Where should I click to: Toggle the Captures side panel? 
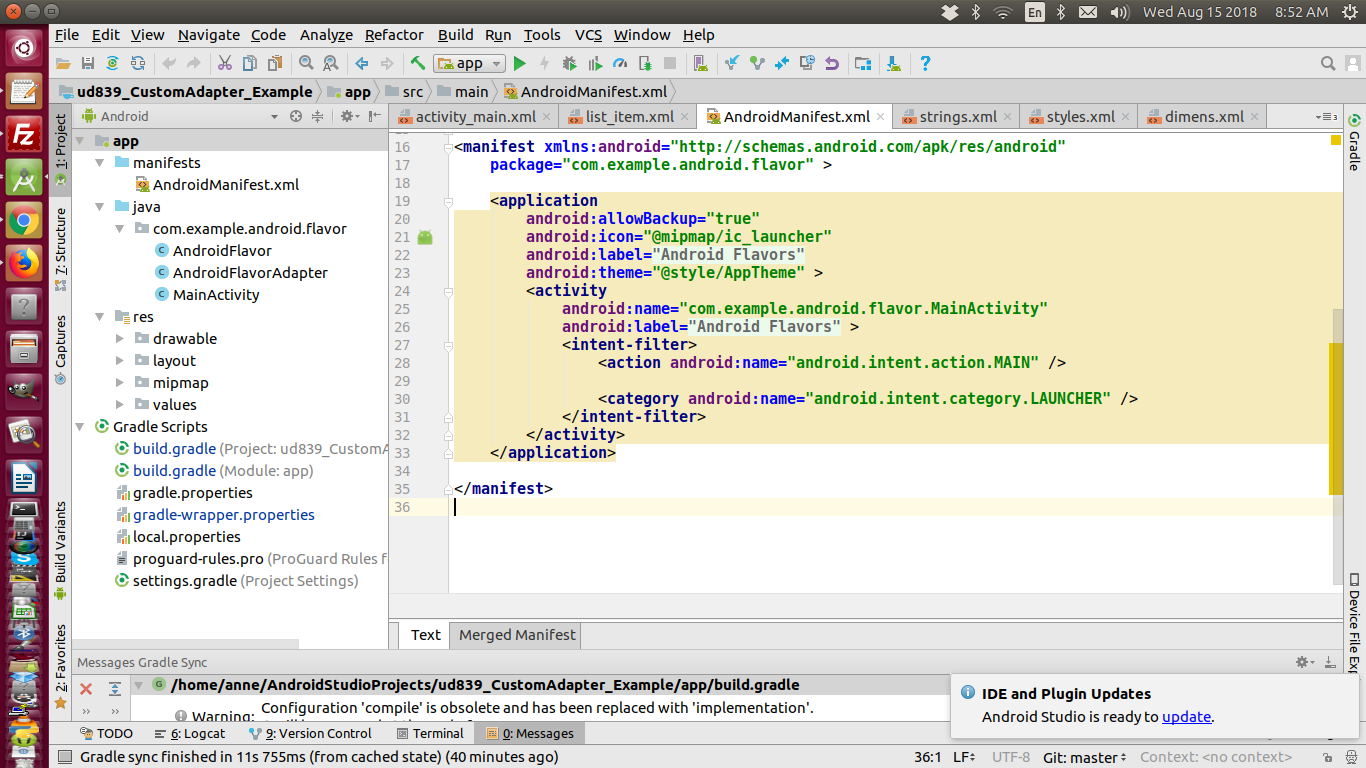[60, 349]
